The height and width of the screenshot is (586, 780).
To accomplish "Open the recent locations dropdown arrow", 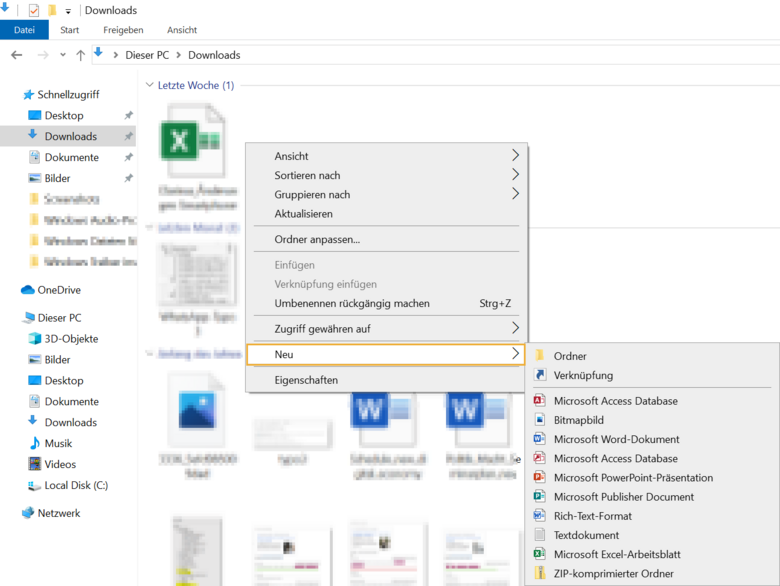I will [63, 55].
